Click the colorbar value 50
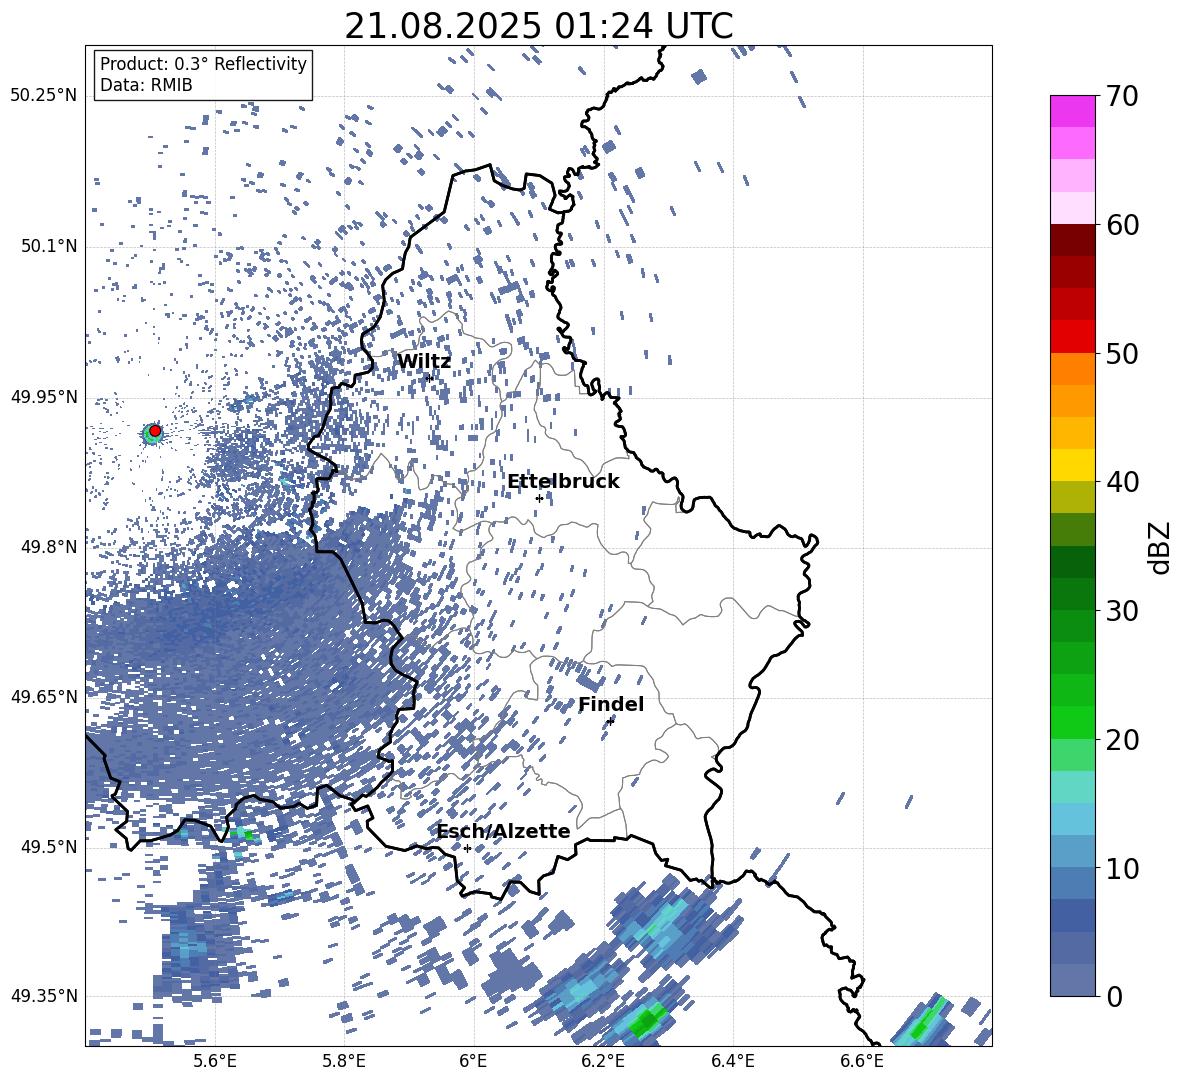The image size is (1184, 1081). click(1123, 353)
